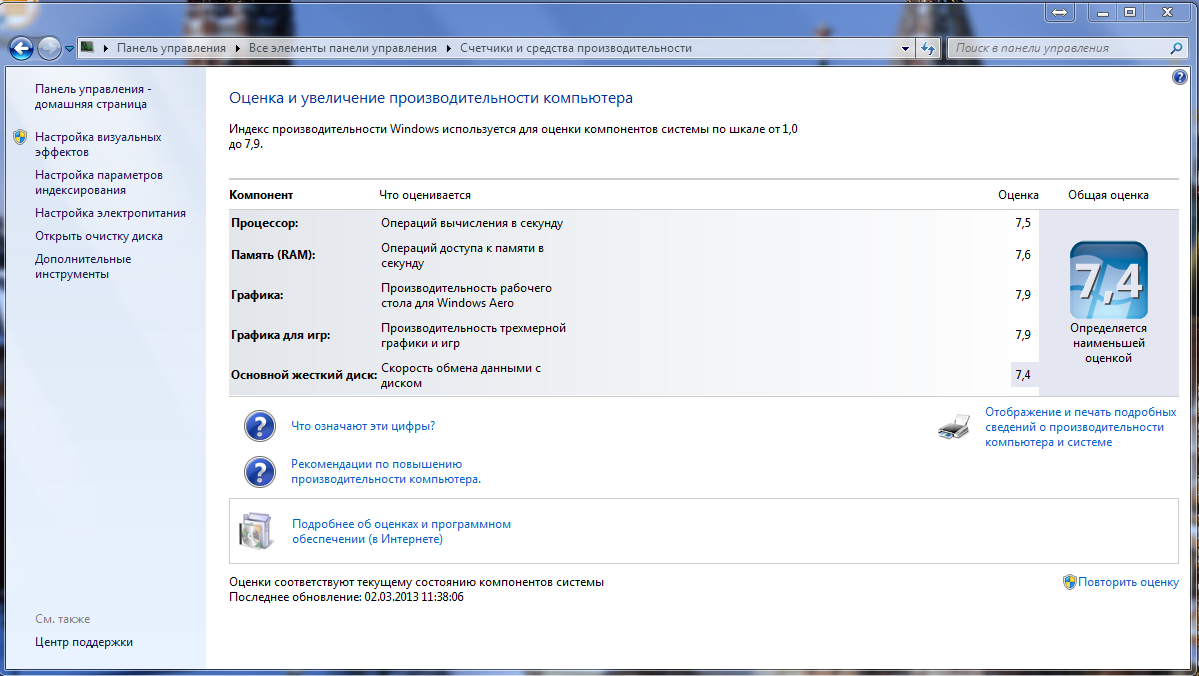Open the address bar history dropdown
Screen dimensions: 1199x676
click(x=905, y=48)
